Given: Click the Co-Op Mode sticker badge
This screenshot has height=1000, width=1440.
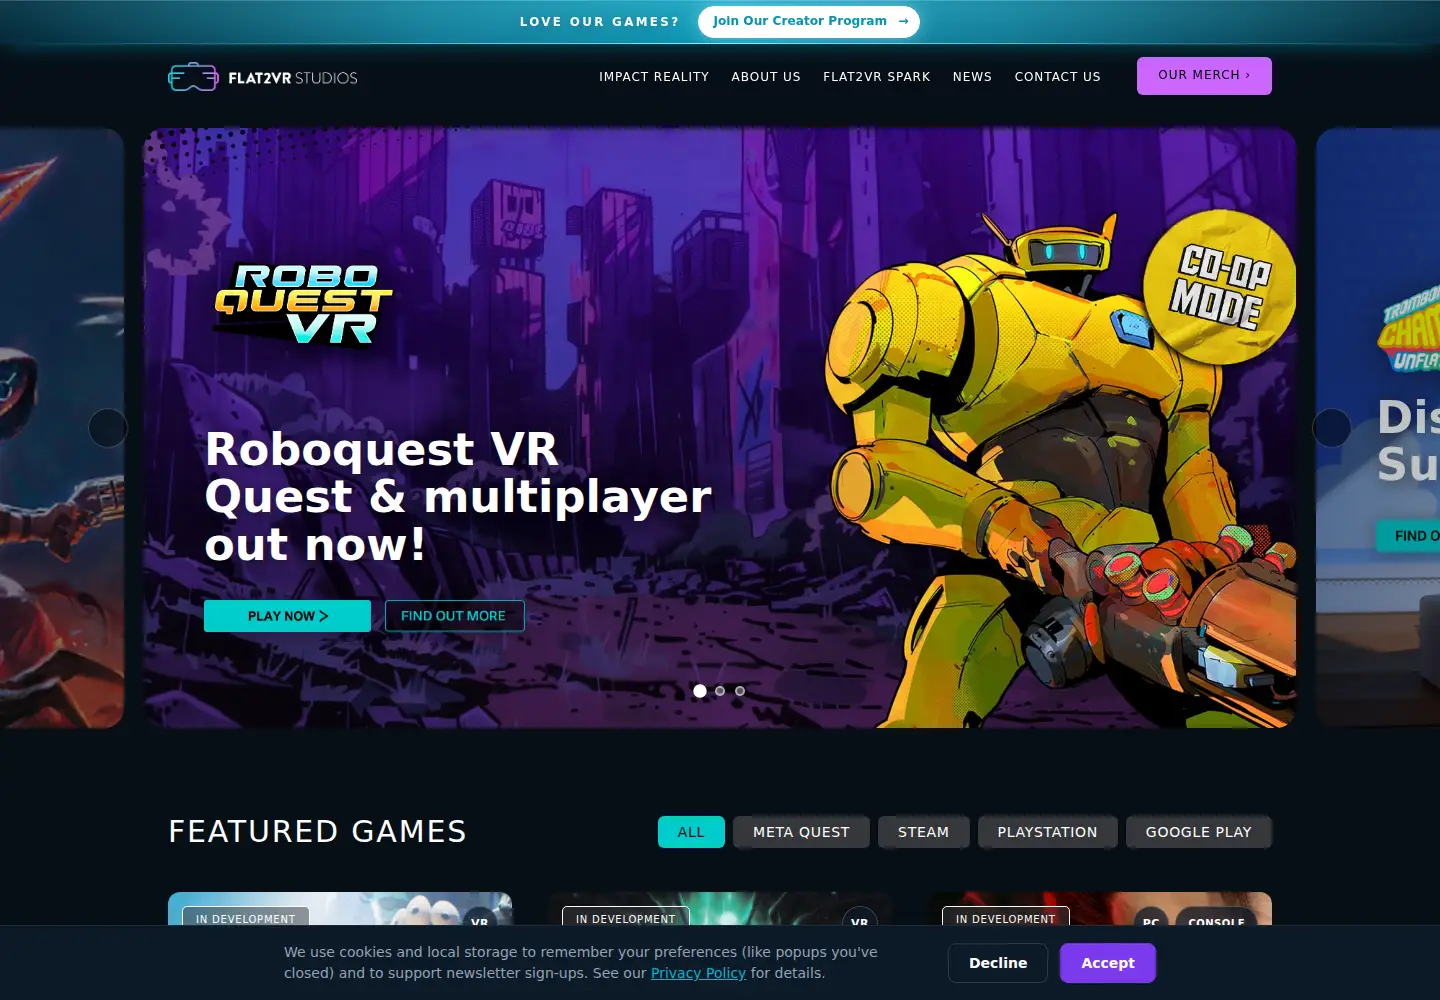Looking at the screenshot, I should point(1221,287).
